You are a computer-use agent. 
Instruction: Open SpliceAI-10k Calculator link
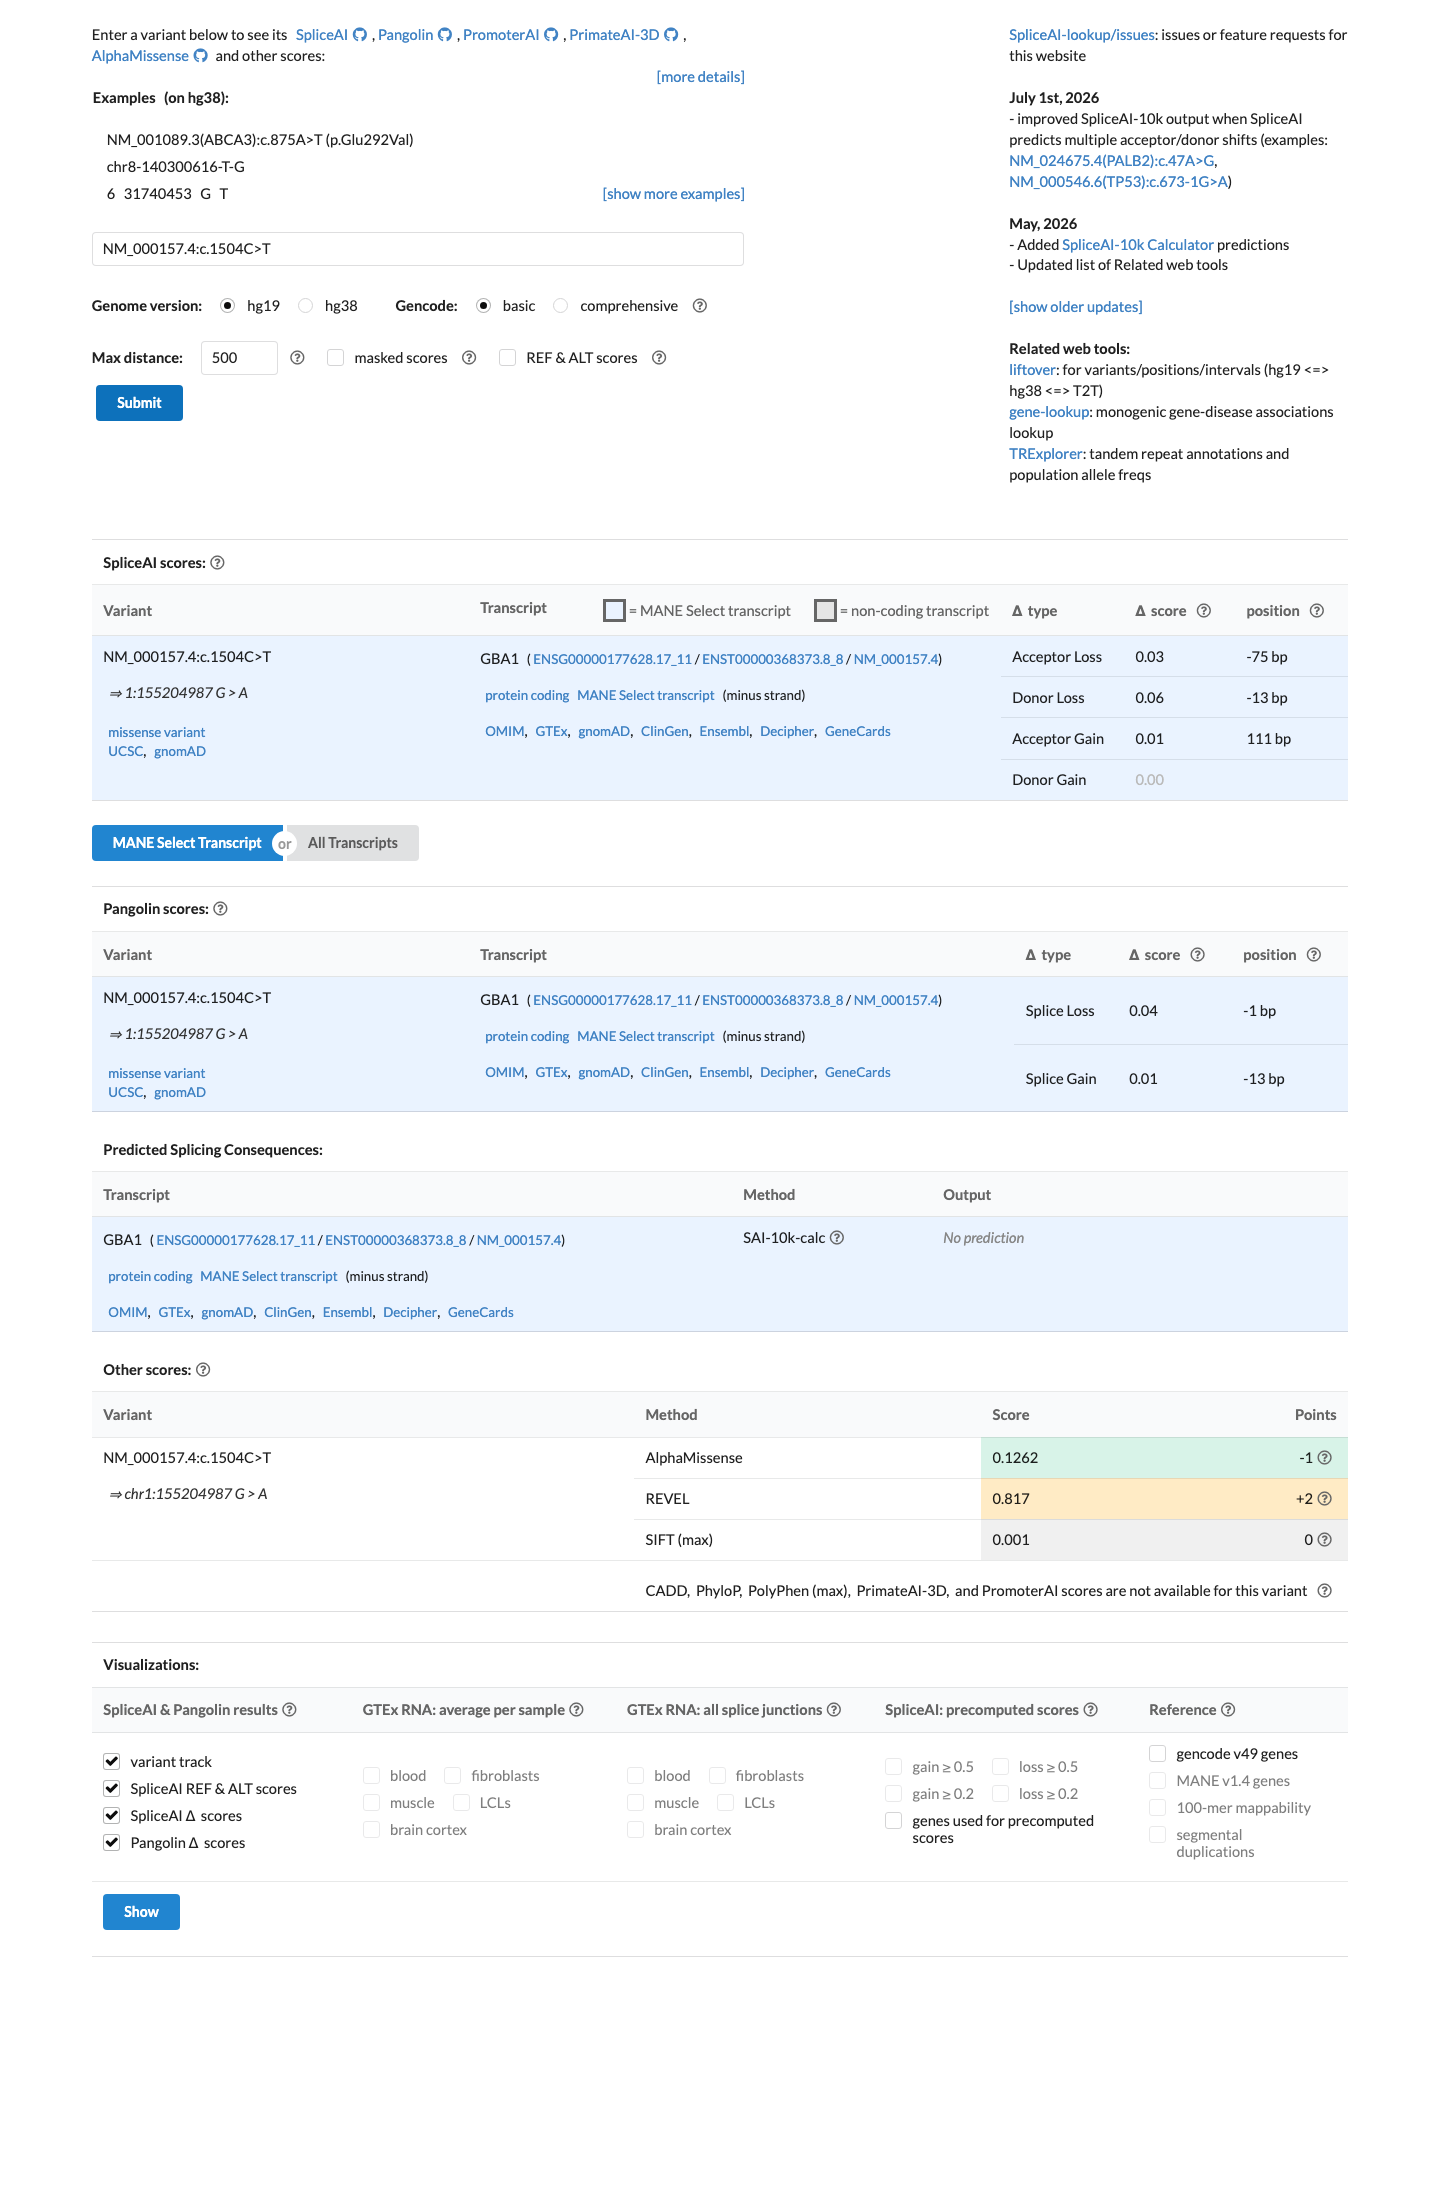point(1137,245)
